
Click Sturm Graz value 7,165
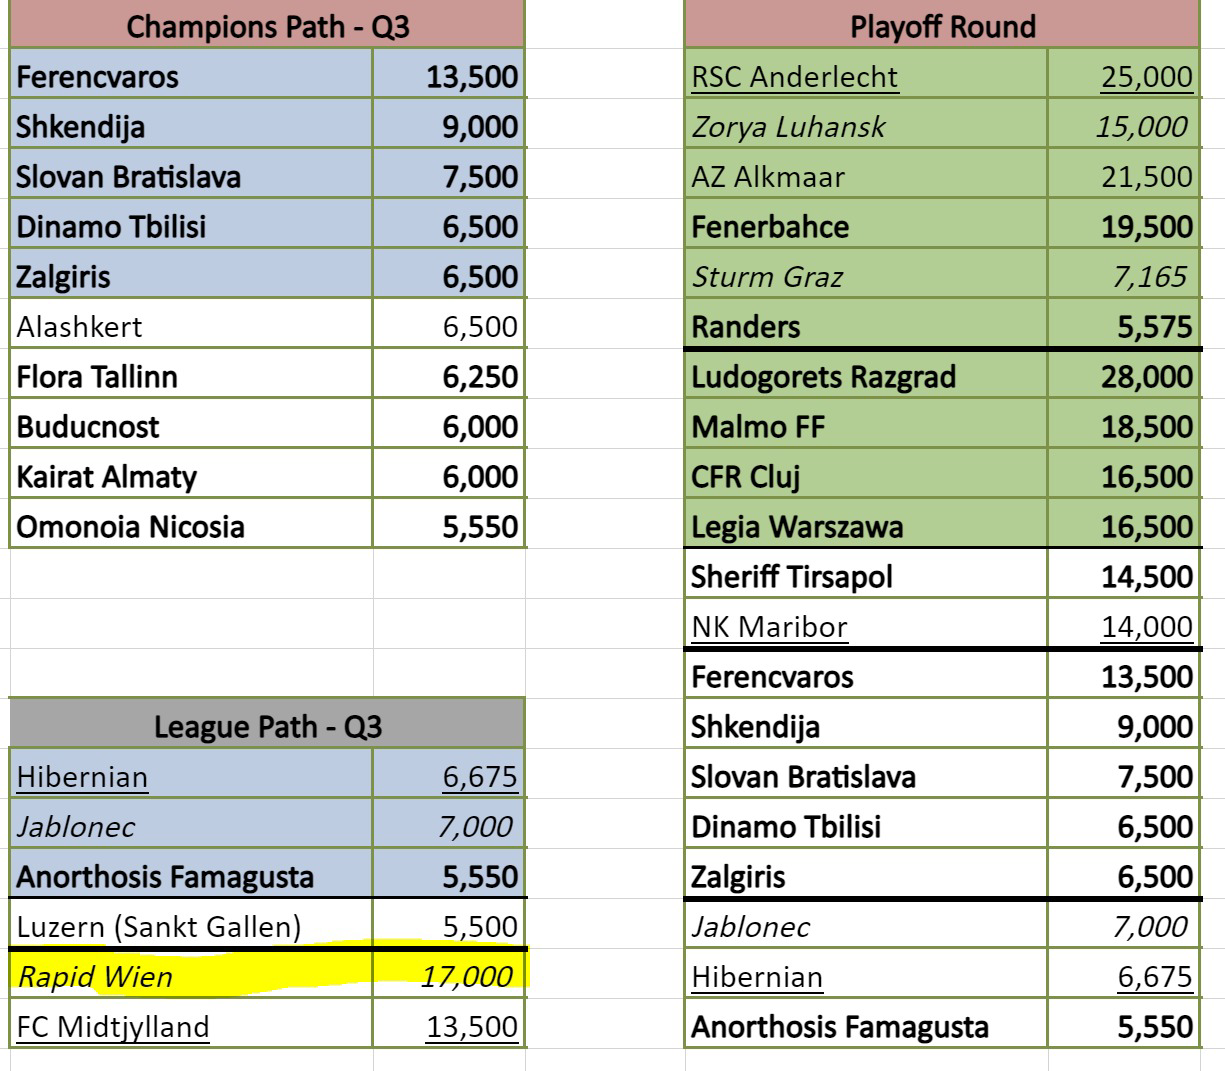coord(1124,276)
